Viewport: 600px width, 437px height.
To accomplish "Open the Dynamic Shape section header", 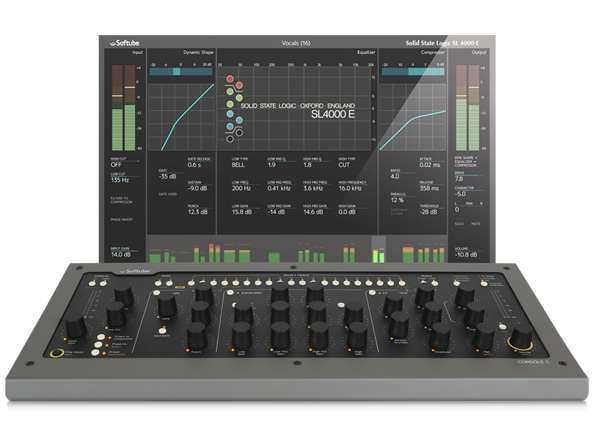I will click(x=198, y=52).
